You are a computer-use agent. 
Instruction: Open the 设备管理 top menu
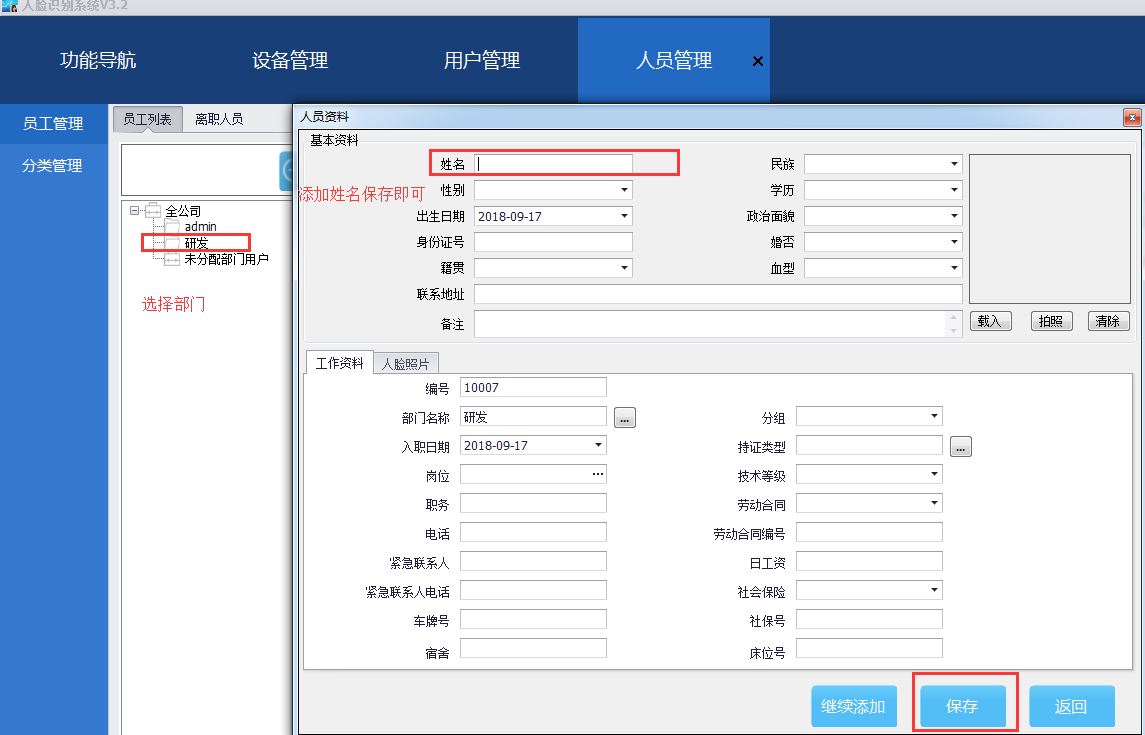(290, 60)
